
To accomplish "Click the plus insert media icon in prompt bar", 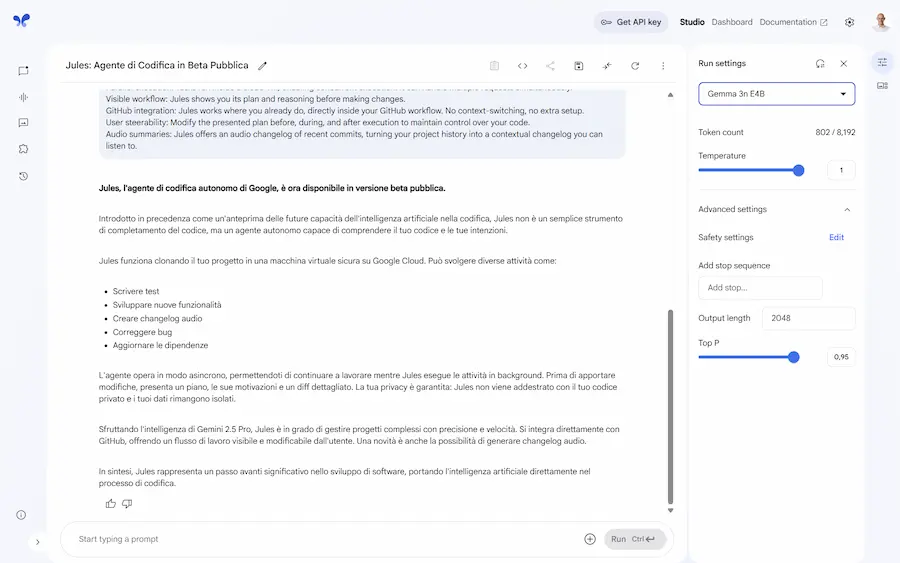I will pyautogui.click(x=590, y=539).
